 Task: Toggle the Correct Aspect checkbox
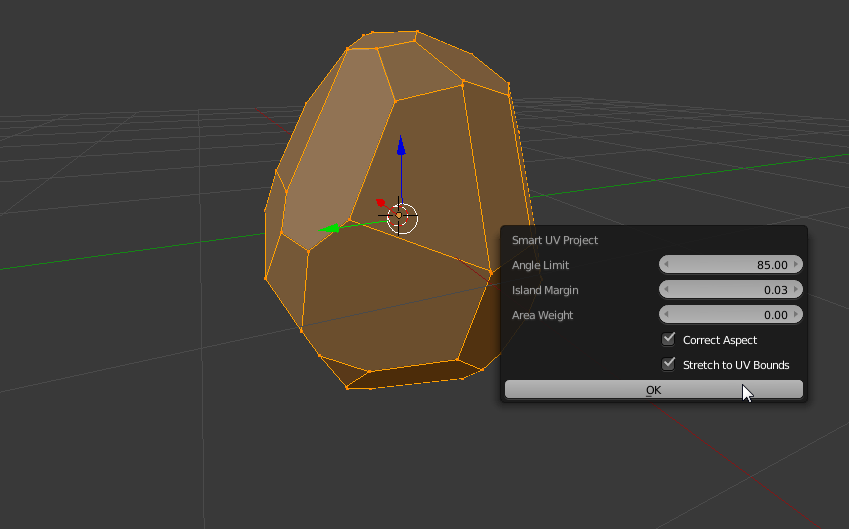pos(669,340)
